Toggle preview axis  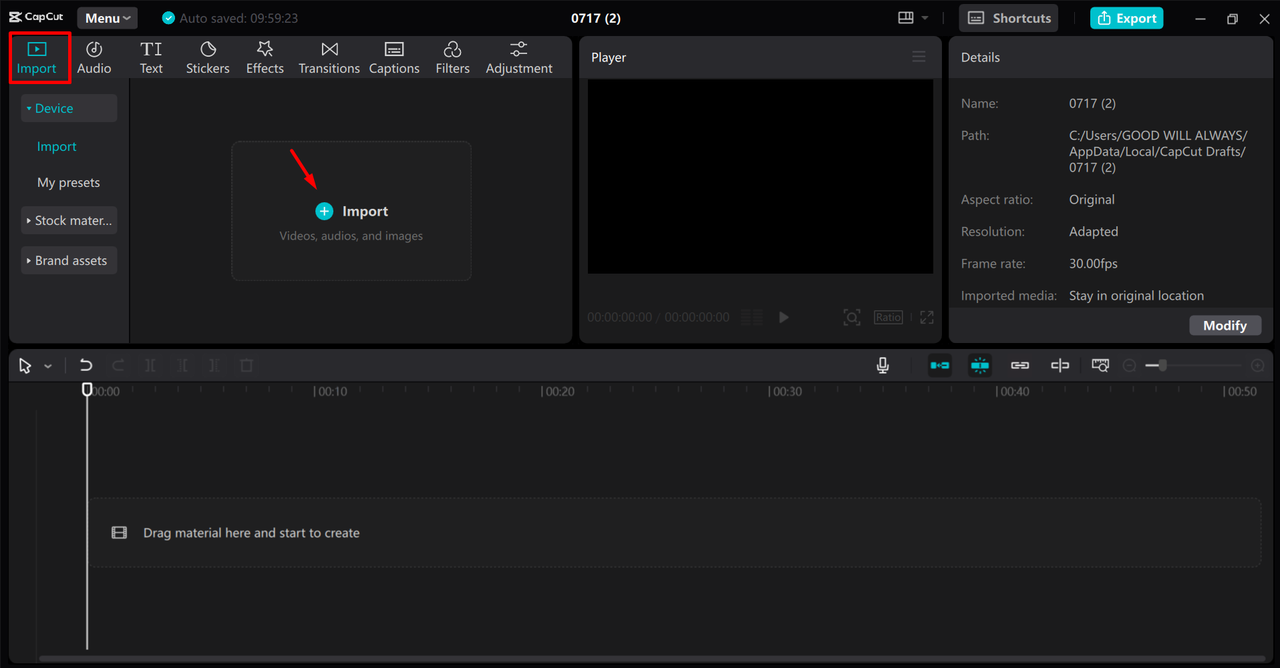point(1060,366)
